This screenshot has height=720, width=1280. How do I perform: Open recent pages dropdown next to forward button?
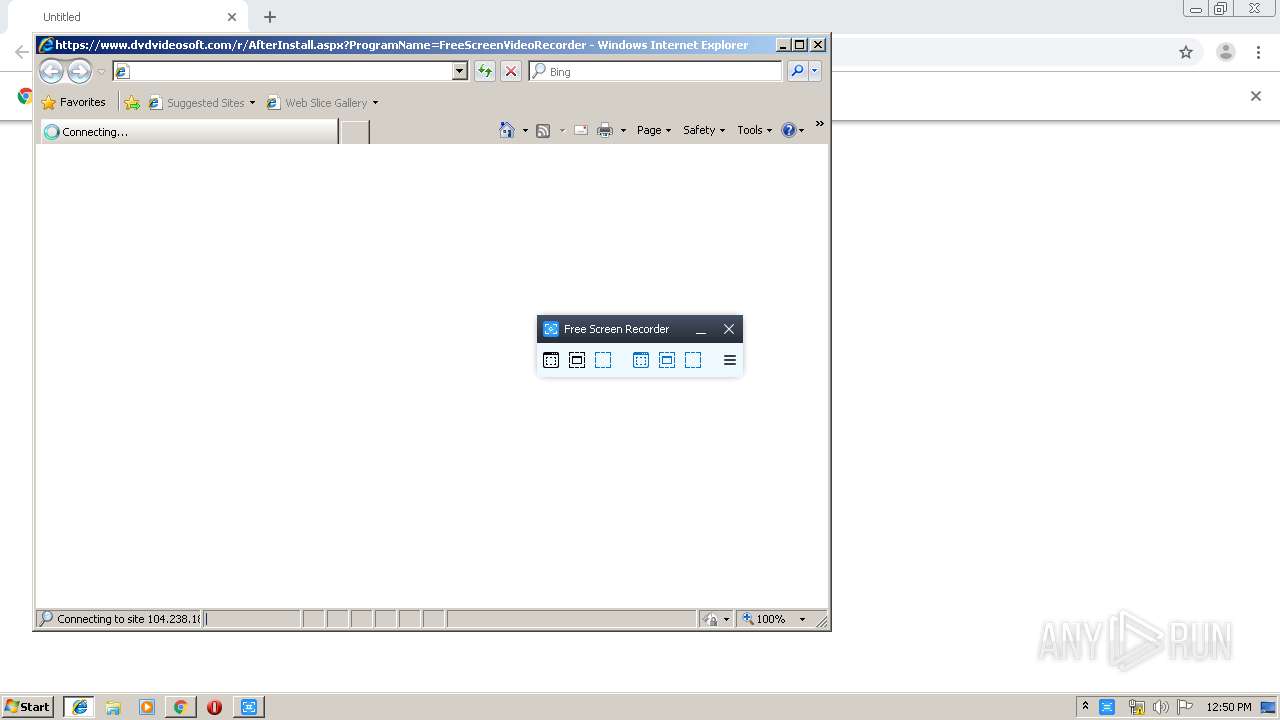pyautogui.click(x=101, y=72)
